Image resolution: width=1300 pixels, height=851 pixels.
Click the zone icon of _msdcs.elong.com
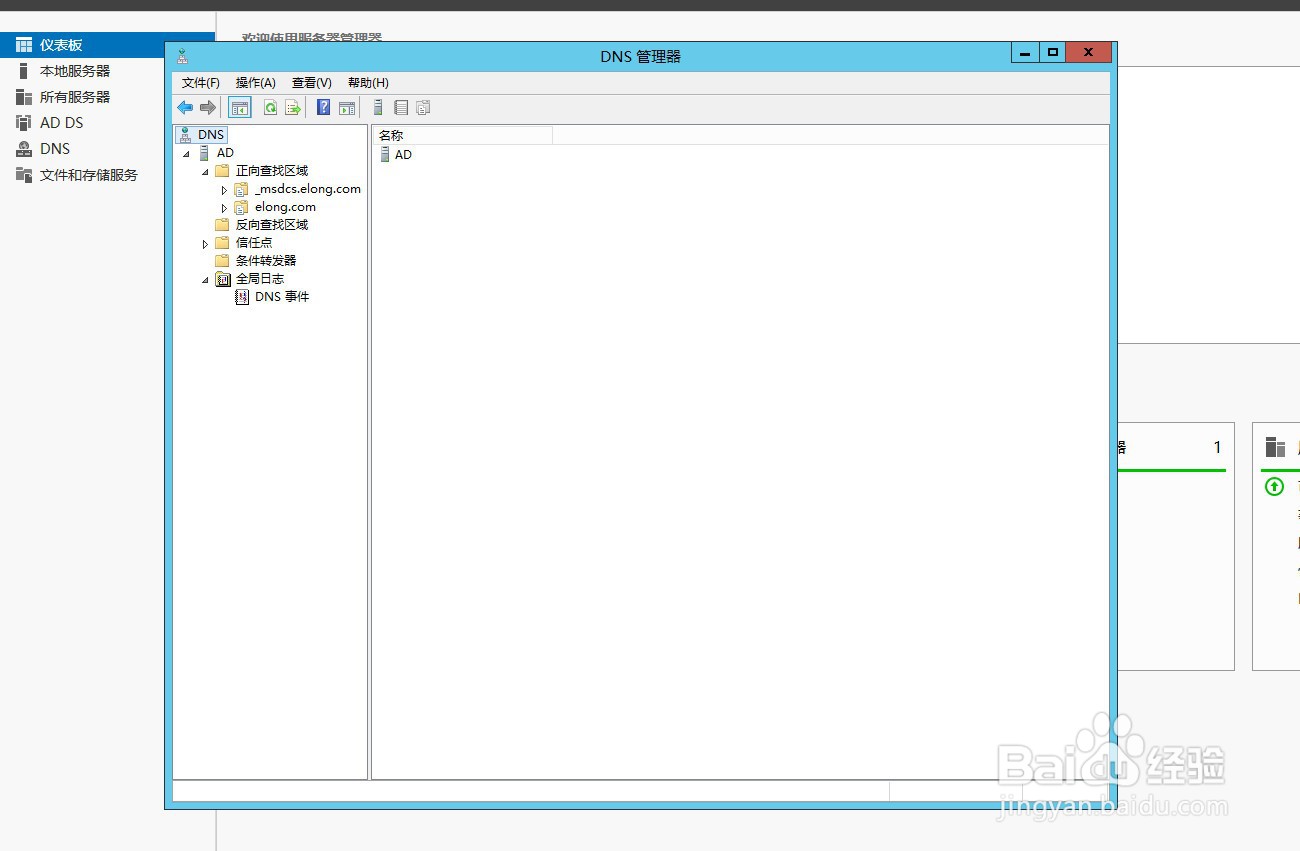pyautogui.click(x=241, y=189)
